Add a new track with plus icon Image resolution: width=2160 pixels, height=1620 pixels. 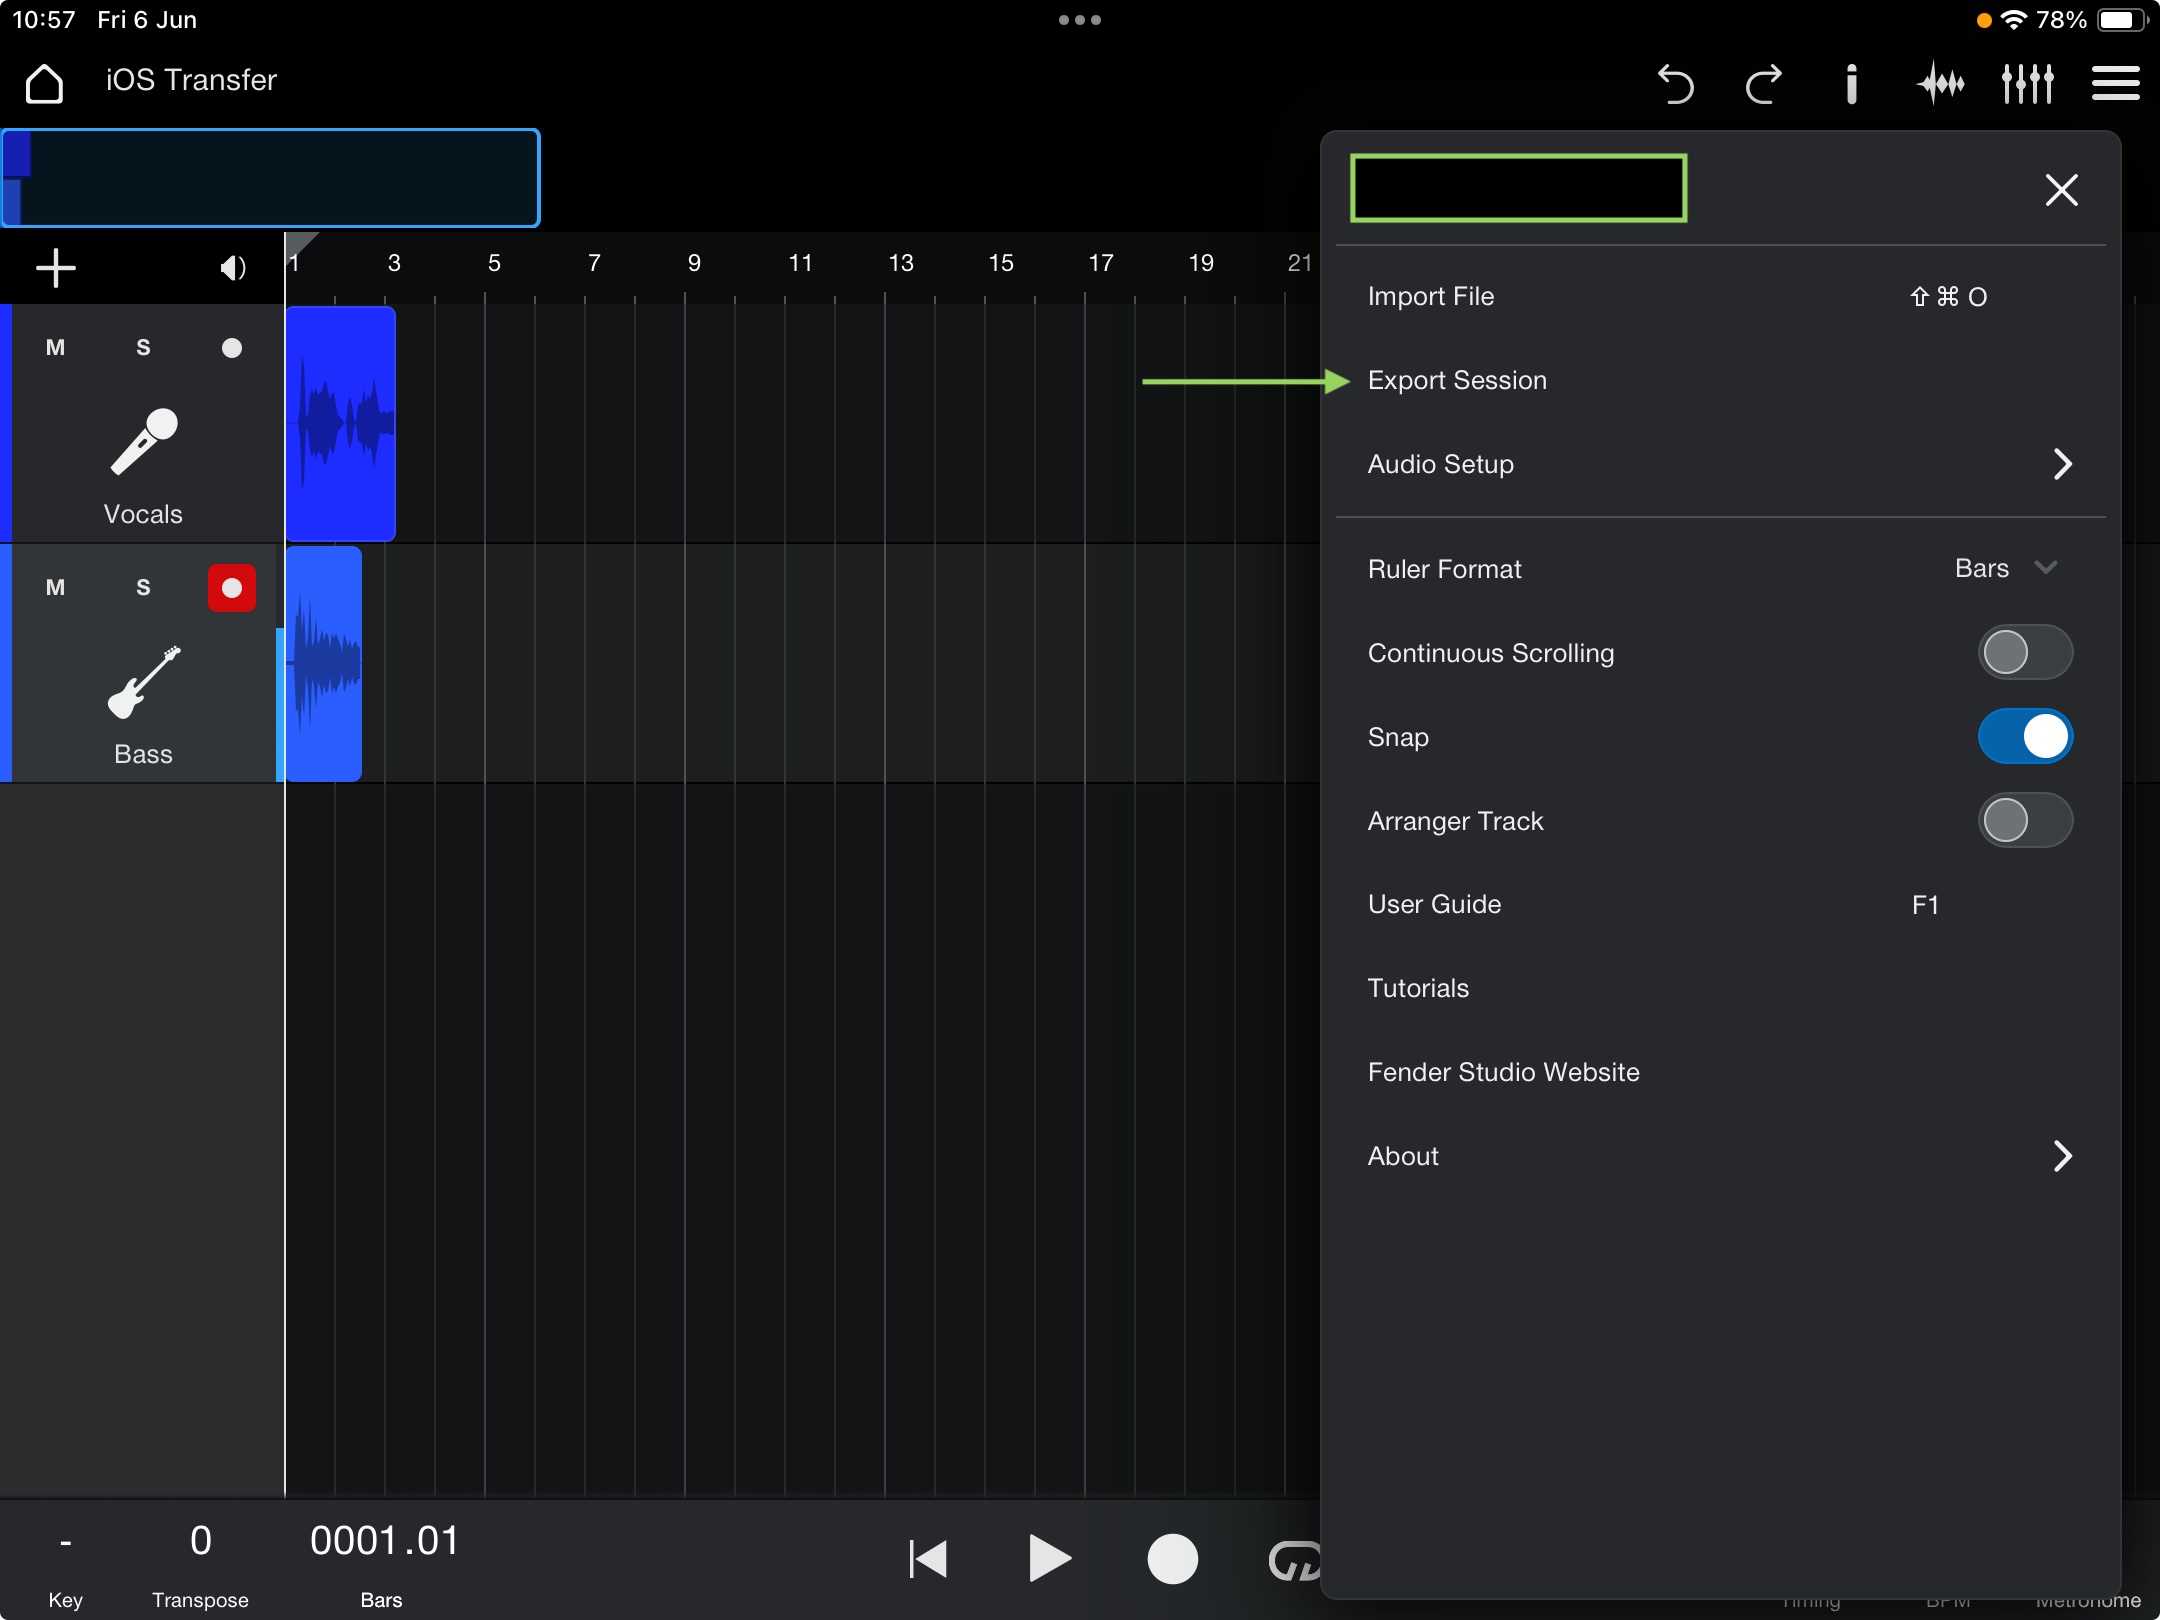tap(56, 268)
